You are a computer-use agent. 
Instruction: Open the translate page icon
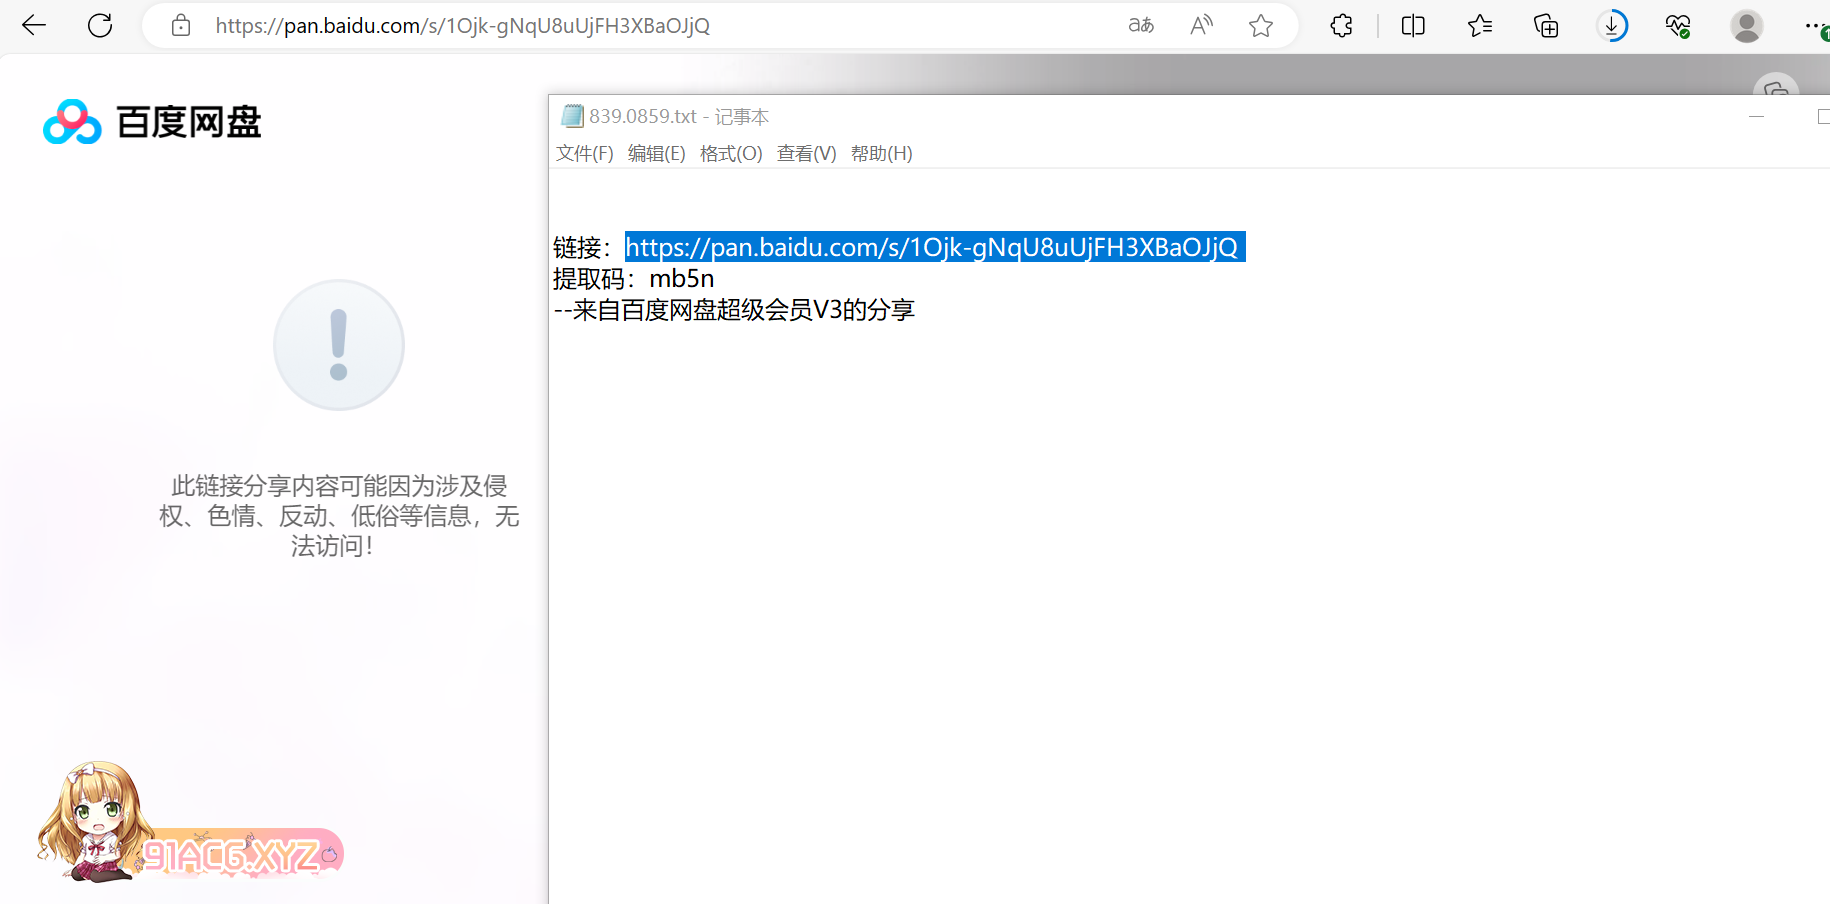(x=1141, y=26)
